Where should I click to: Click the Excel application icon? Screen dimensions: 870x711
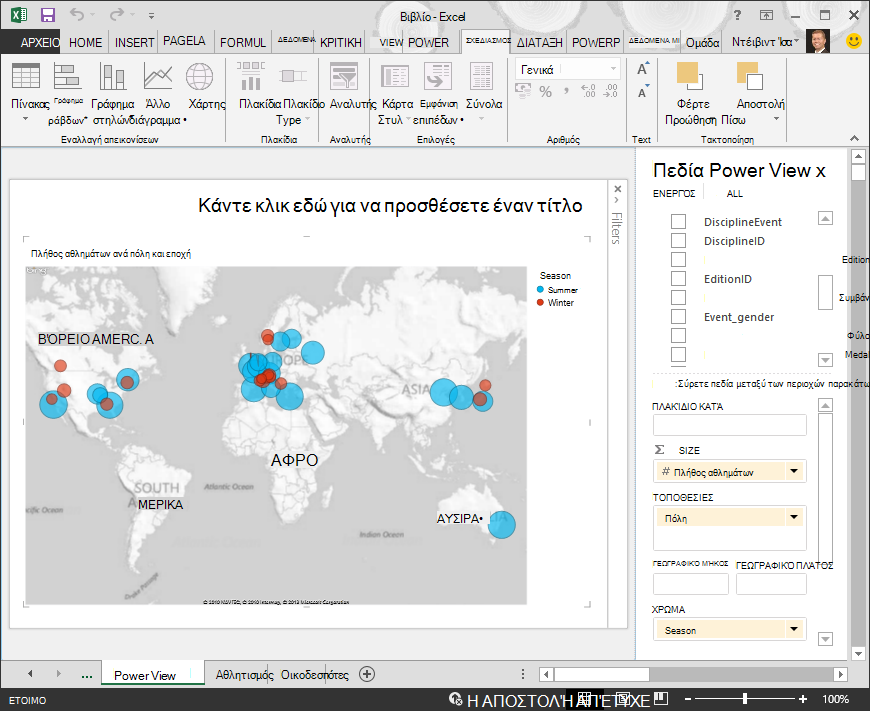click(x=18, y=15)
